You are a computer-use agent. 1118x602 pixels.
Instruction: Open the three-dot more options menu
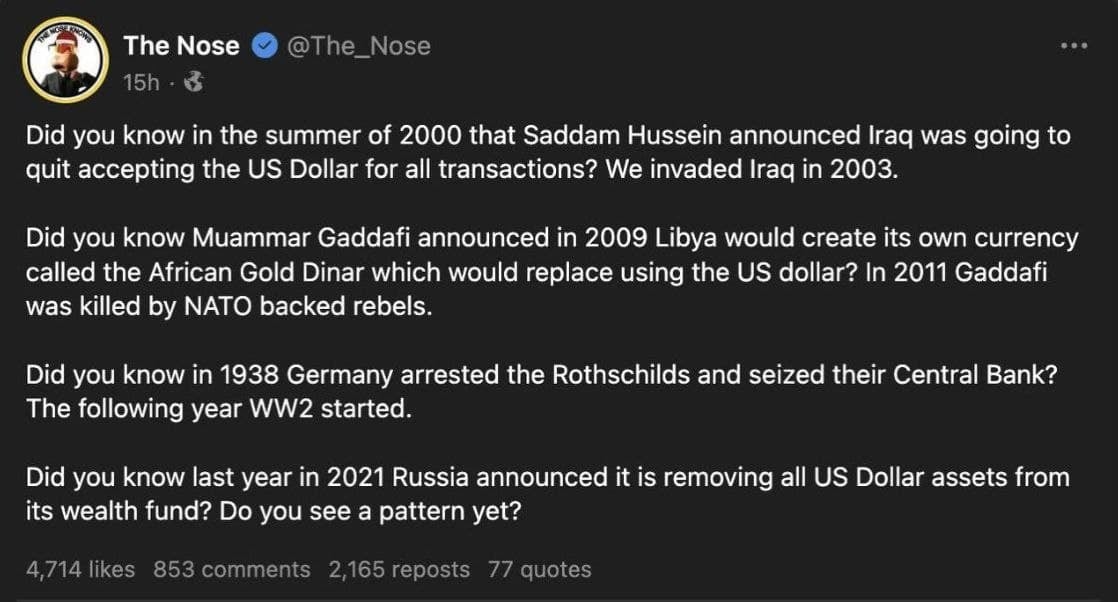click(1072, 46)
